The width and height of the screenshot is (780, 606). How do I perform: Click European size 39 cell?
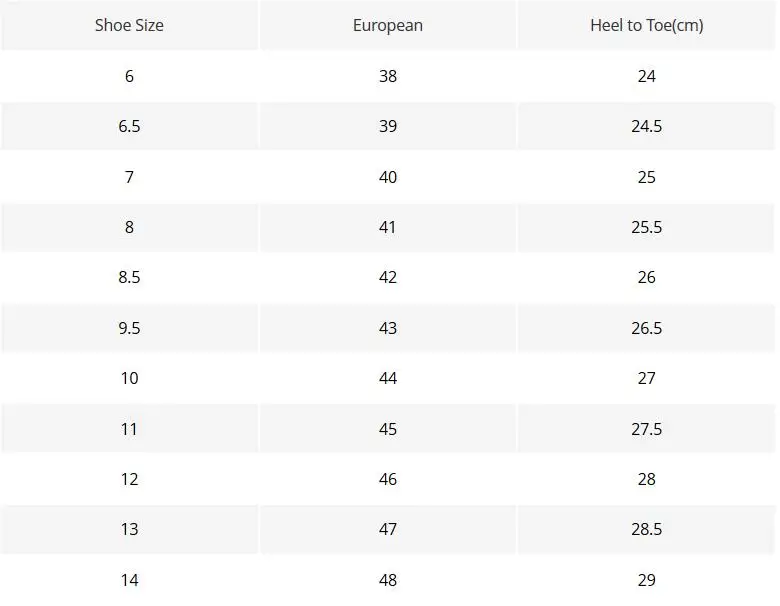point(388,126)
